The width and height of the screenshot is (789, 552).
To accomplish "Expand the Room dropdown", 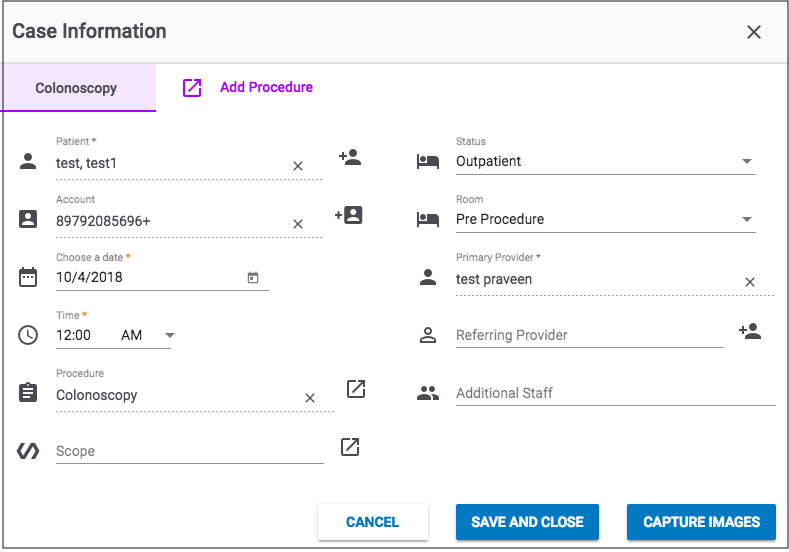I will [x=747, y=220].
